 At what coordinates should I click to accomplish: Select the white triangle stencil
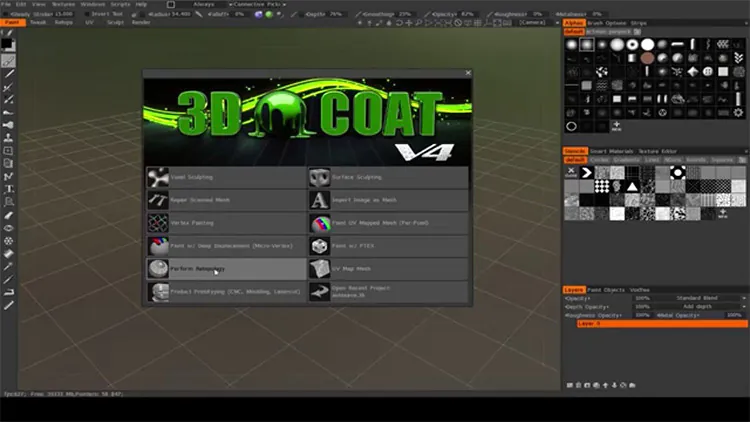[632, 187]
